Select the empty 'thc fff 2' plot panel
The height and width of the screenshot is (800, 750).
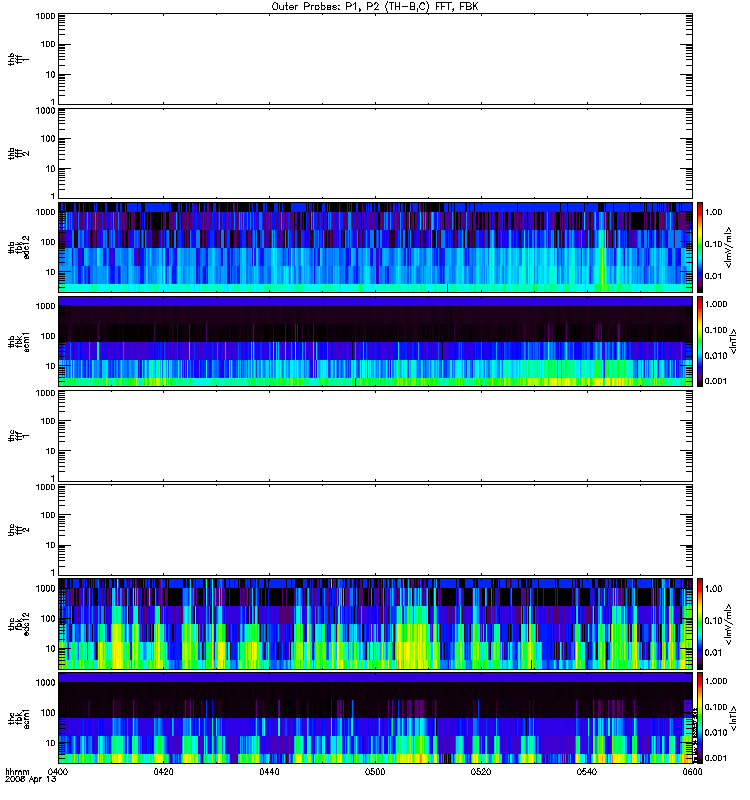point(375,530)
